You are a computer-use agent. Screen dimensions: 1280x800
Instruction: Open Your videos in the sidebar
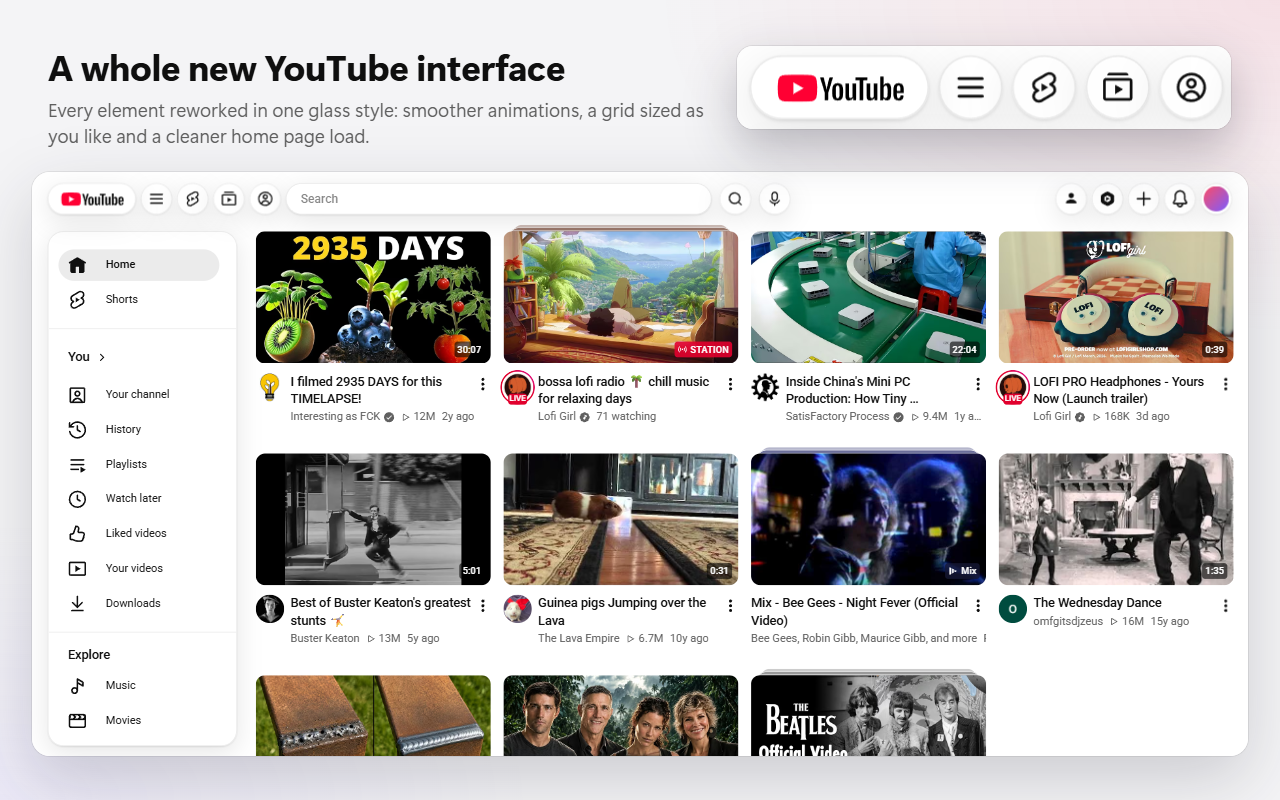(139, 568)
